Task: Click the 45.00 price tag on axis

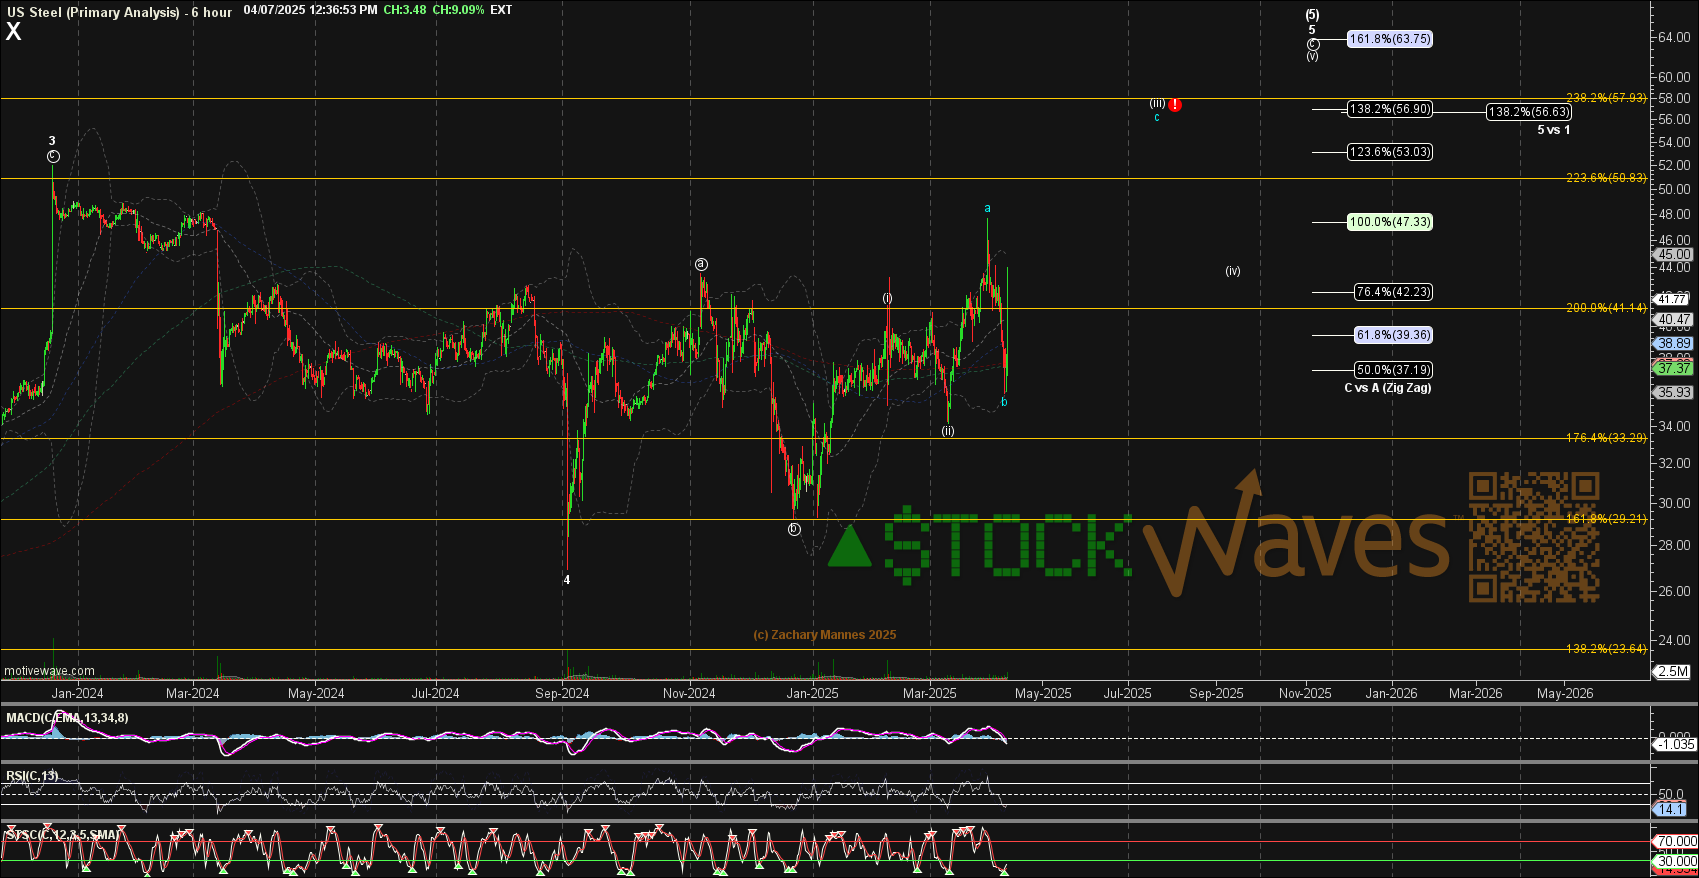Action: [1674, 254]
